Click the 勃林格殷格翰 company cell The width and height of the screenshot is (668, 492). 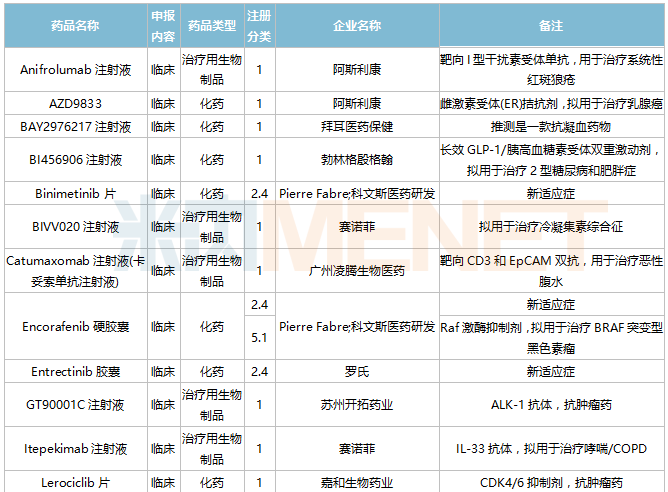pos(357,160)
